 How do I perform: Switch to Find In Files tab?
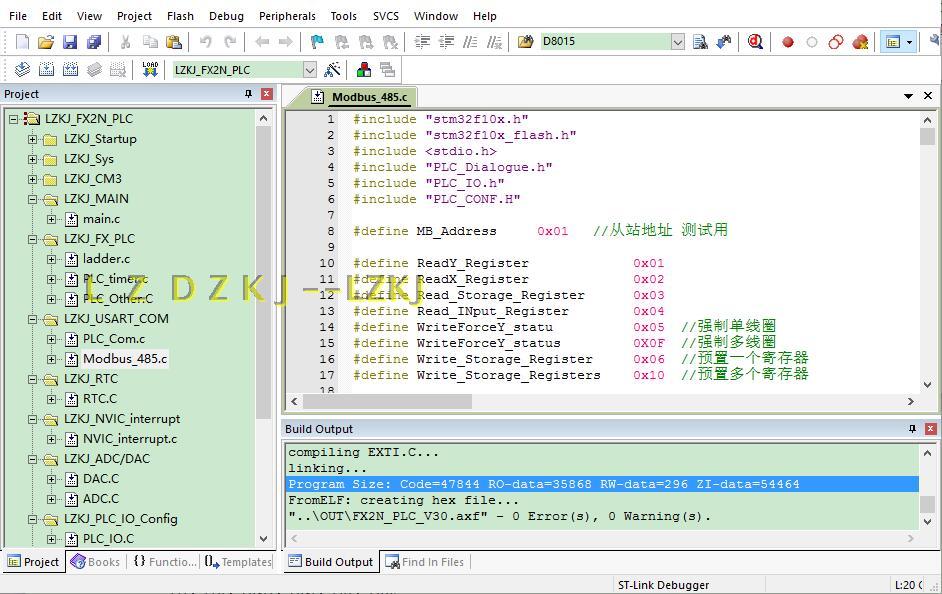(425, 562)
